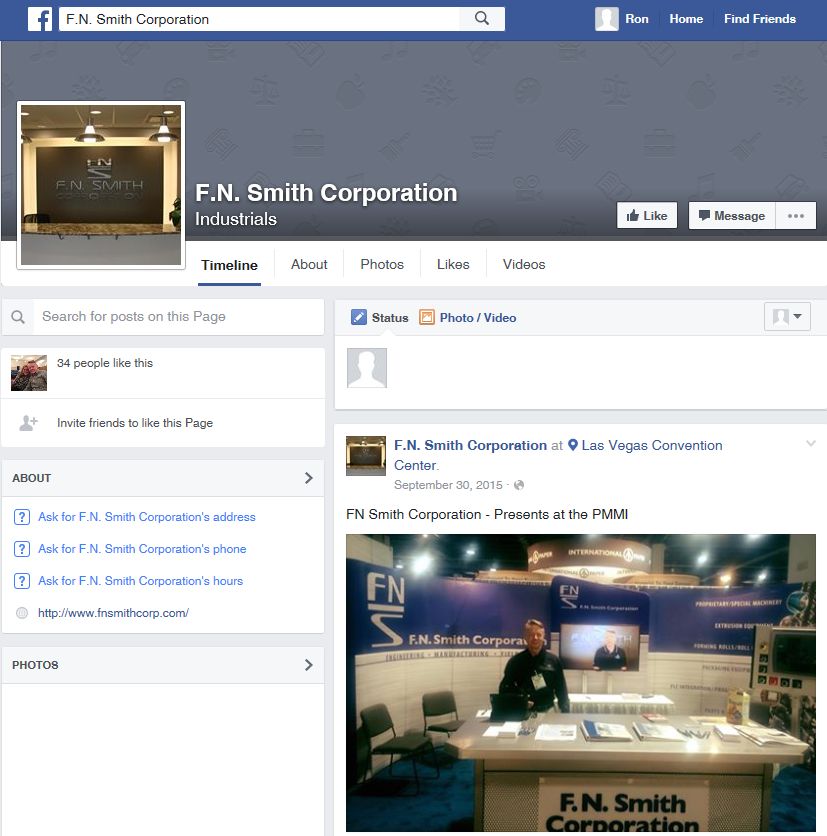Open the PMMI booth photo in post

[581, 683]
